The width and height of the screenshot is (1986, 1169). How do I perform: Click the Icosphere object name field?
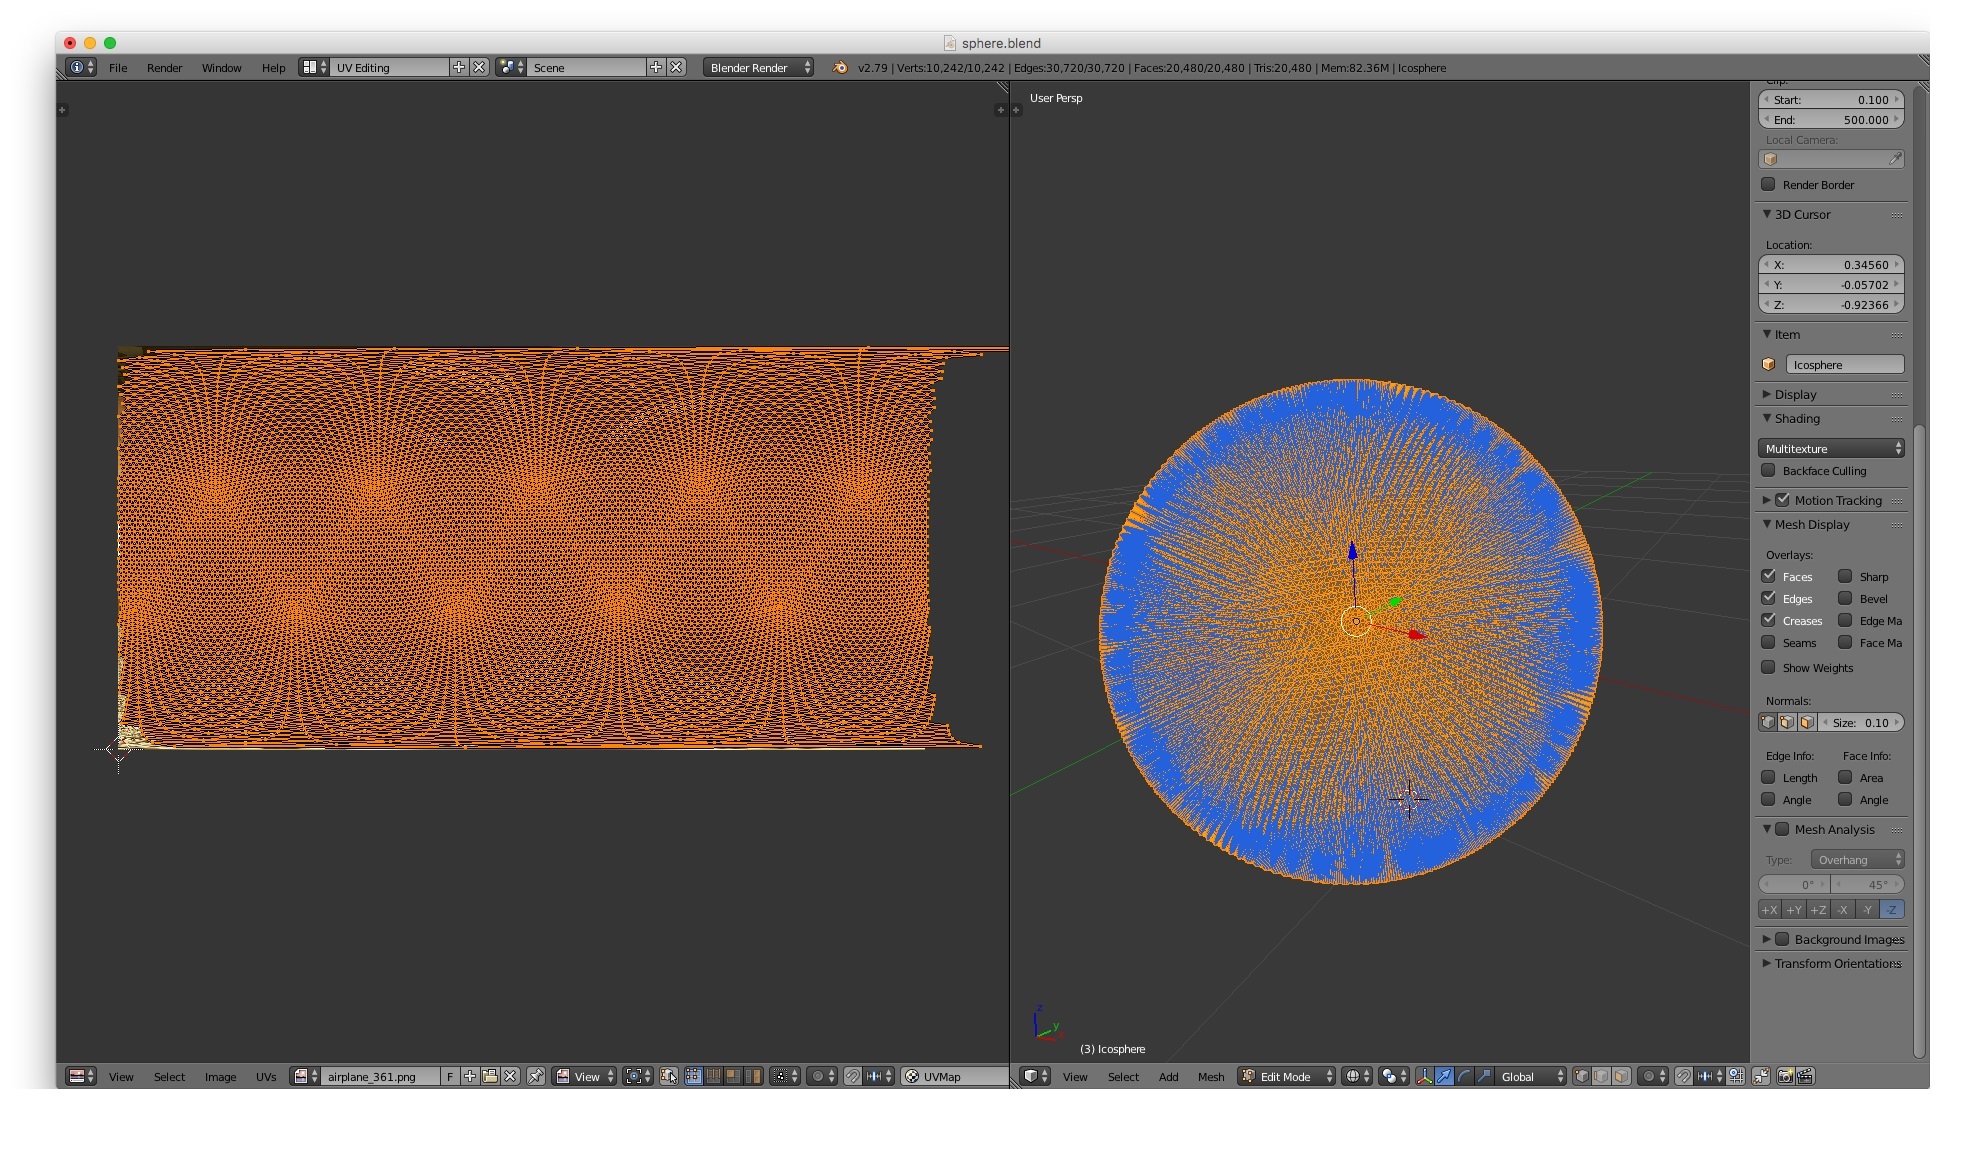(x=1844, y=365)
